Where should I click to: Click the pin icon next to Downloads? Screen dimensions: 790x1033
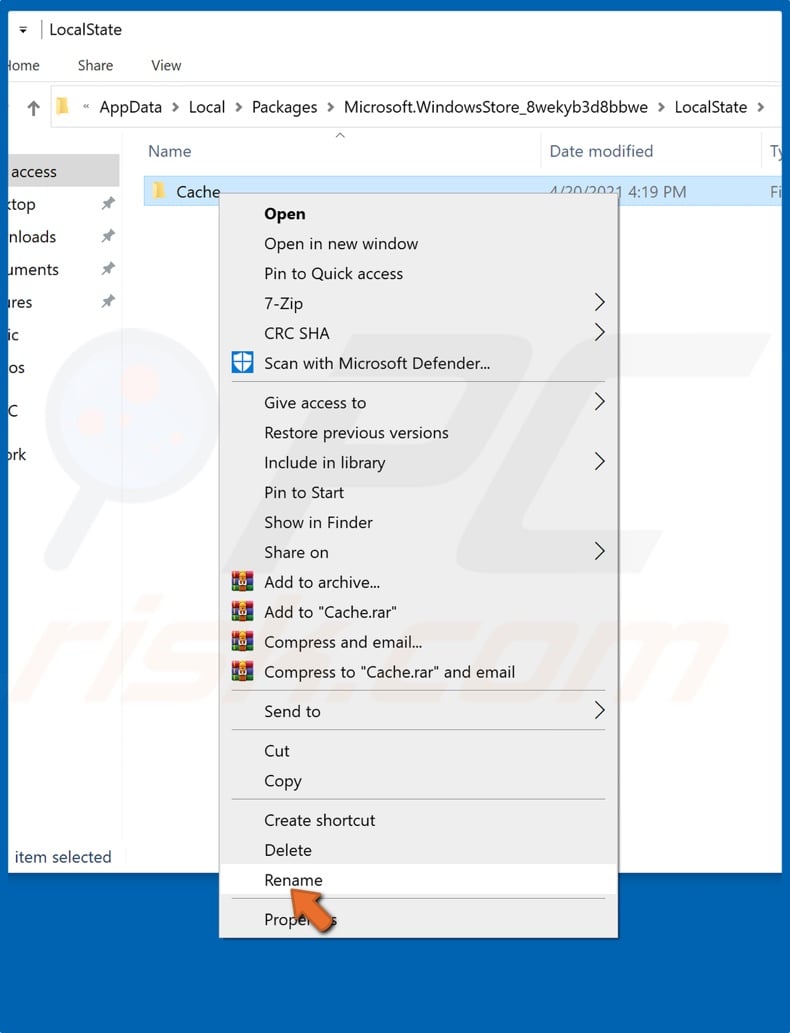click(108, 236)
